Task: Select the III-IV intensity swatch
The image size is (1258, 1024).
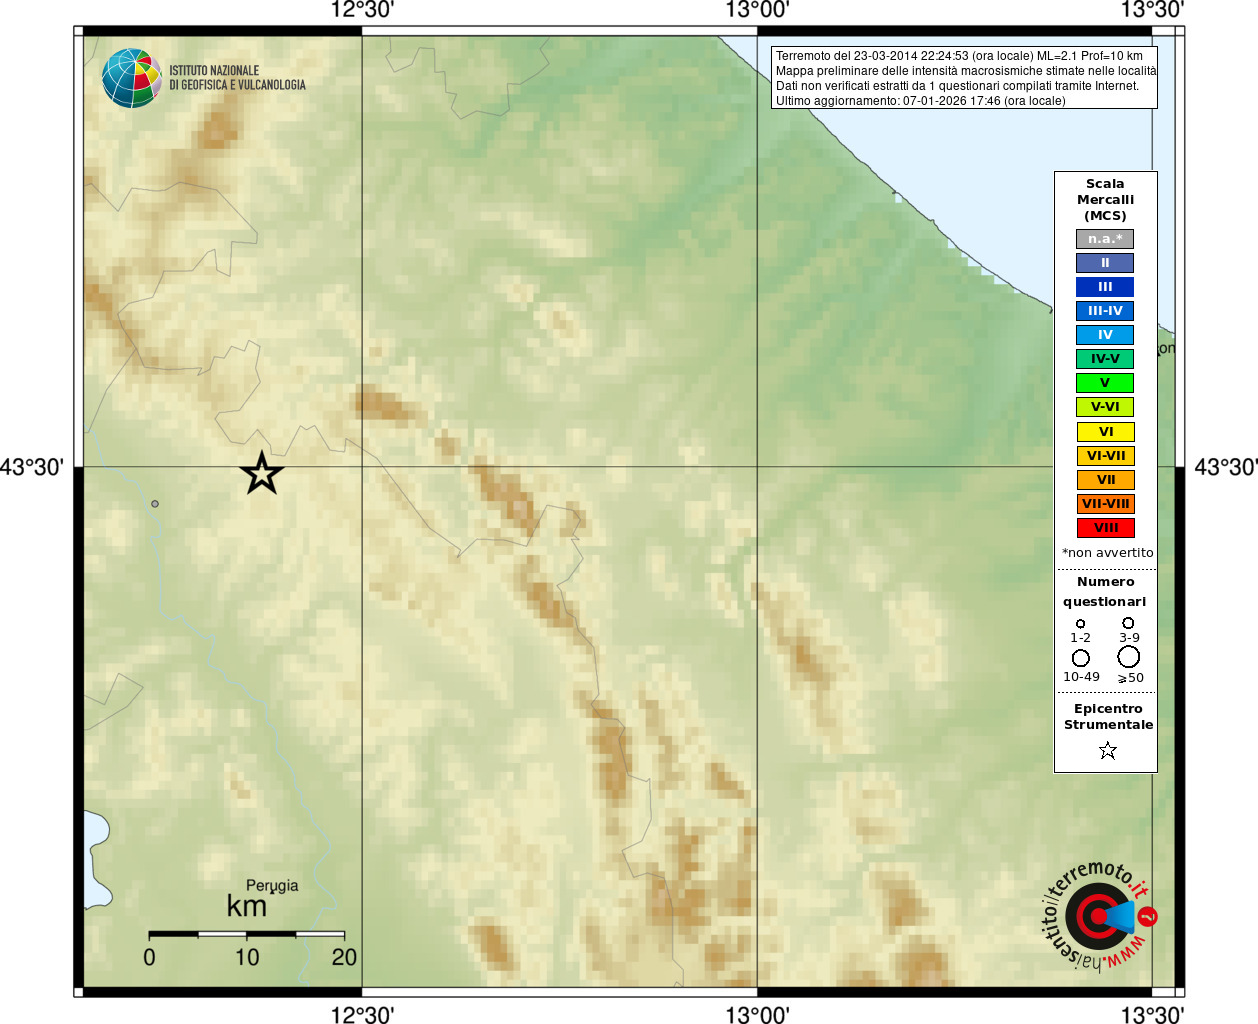Action: pyautogui.click(x=1105, y=311)
